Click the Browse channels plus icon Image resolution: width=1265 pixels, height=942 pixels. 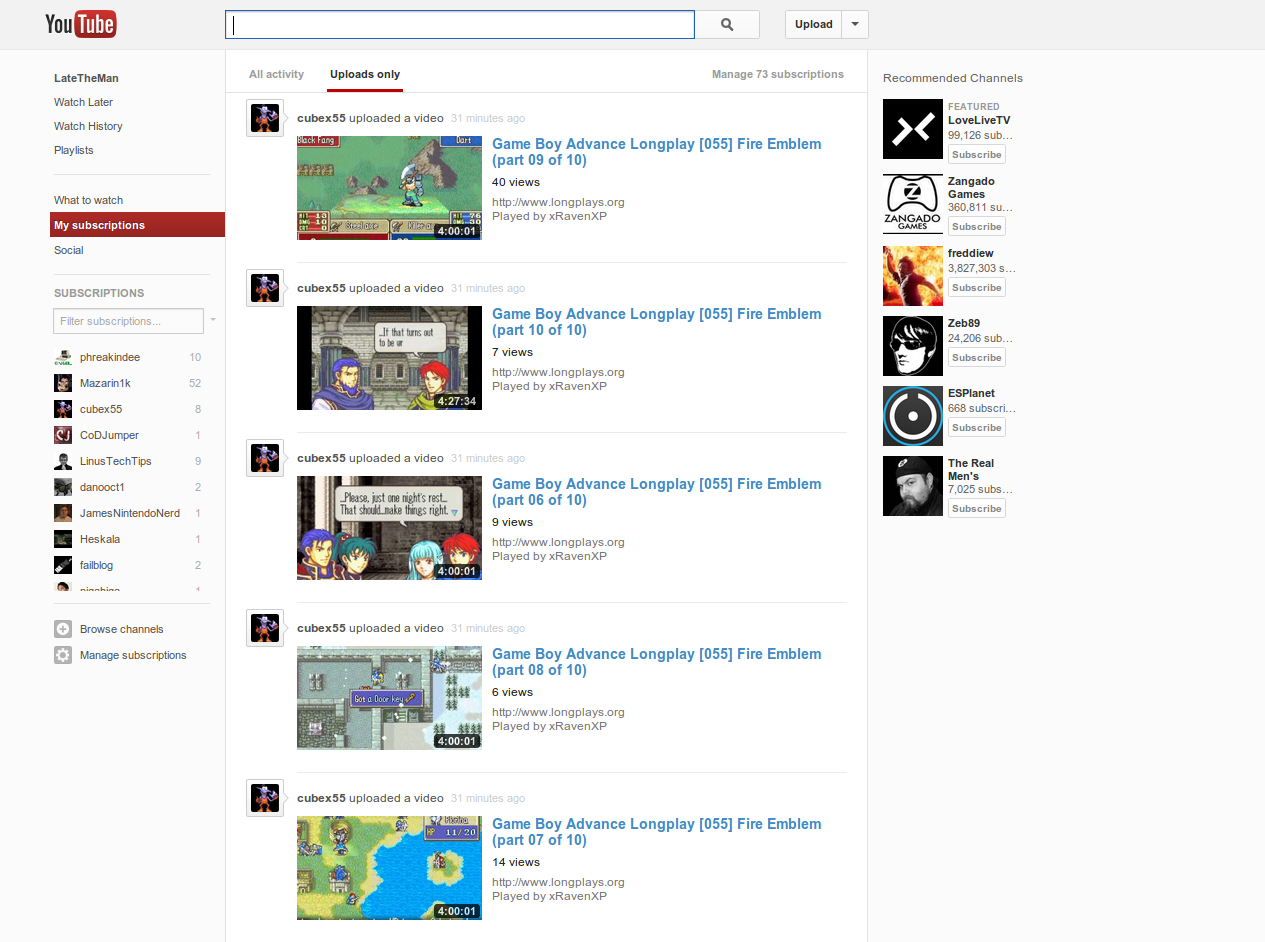click(63, 629)
